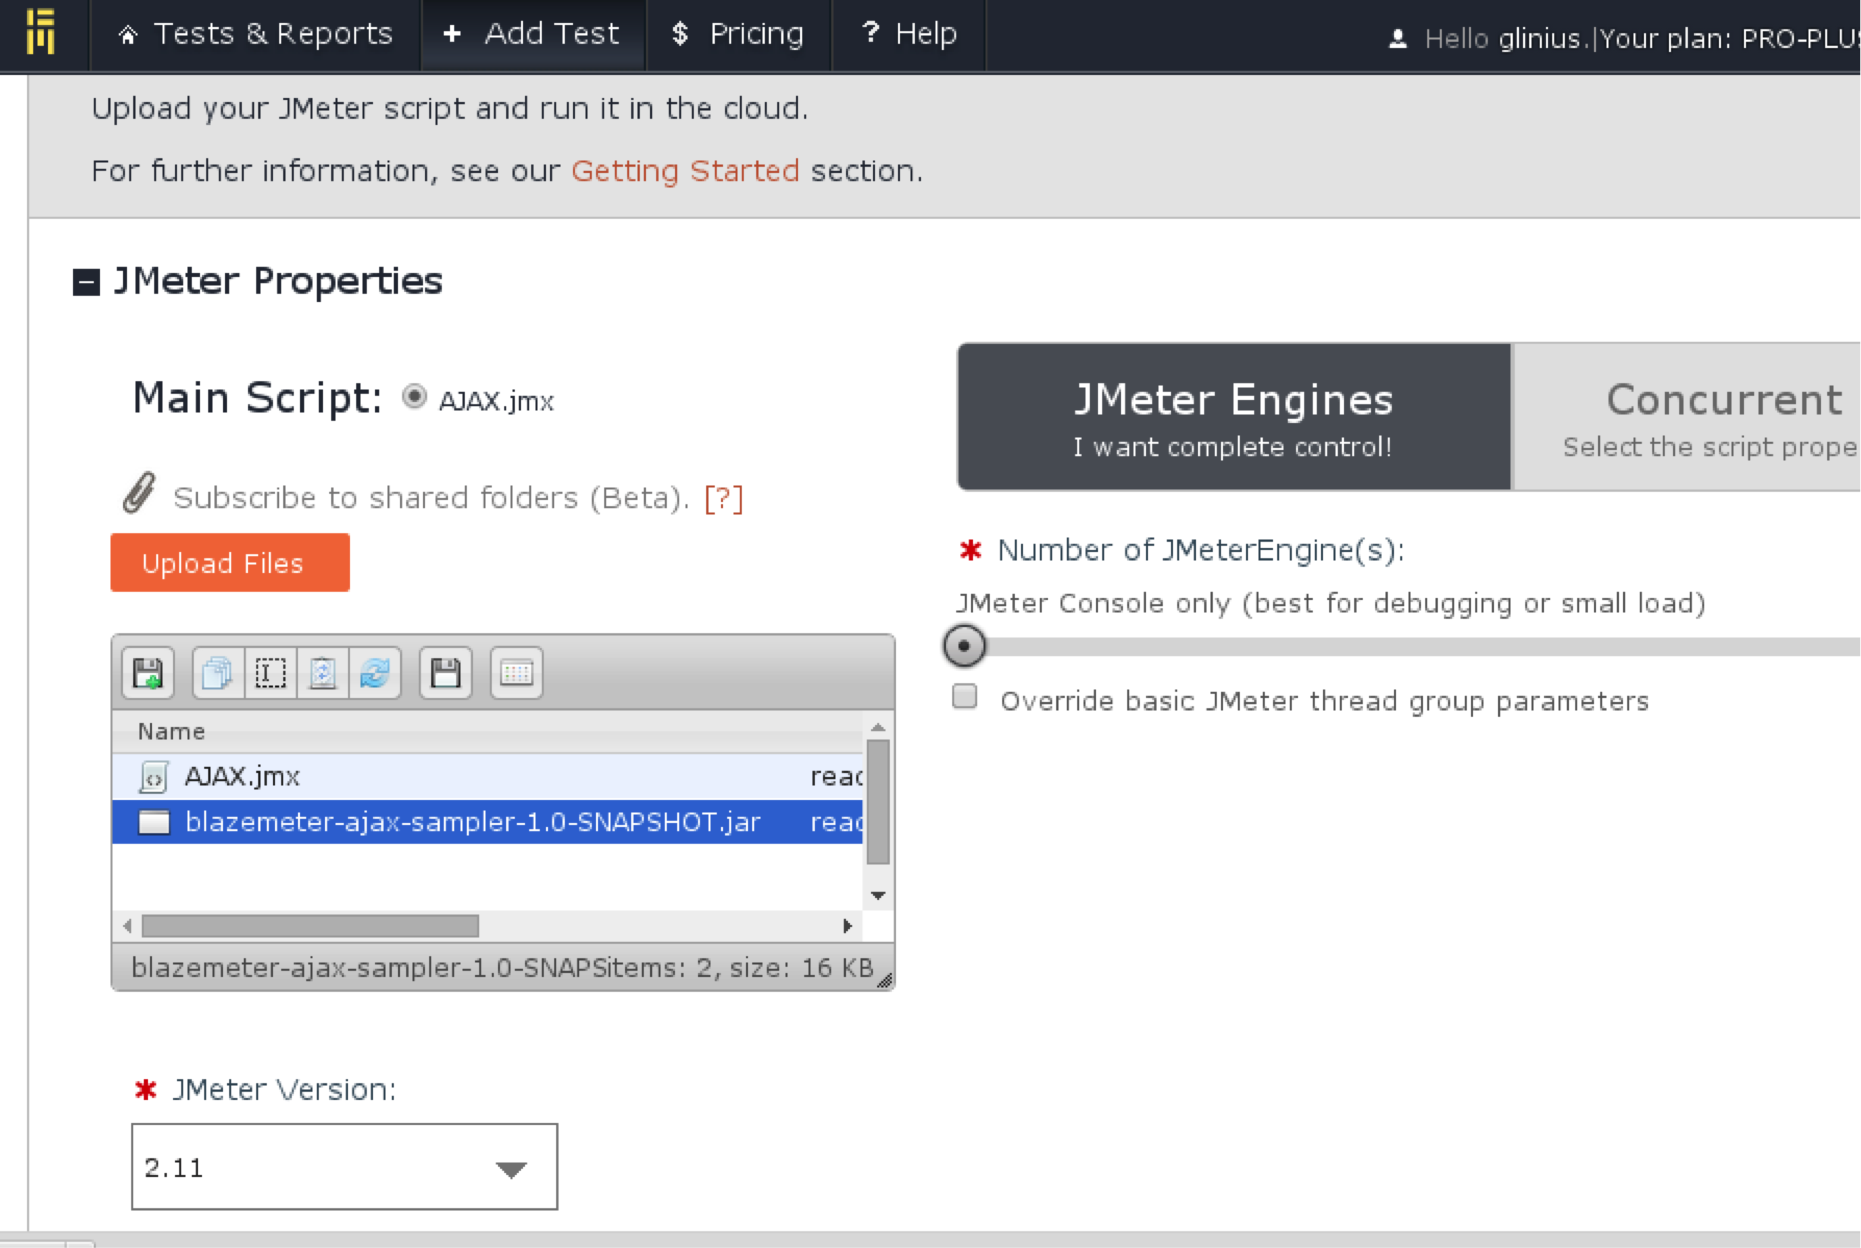
Task: Click the Number of JMeterEngines slider handle
Action: pyautogui.click(x=965, y=646)
